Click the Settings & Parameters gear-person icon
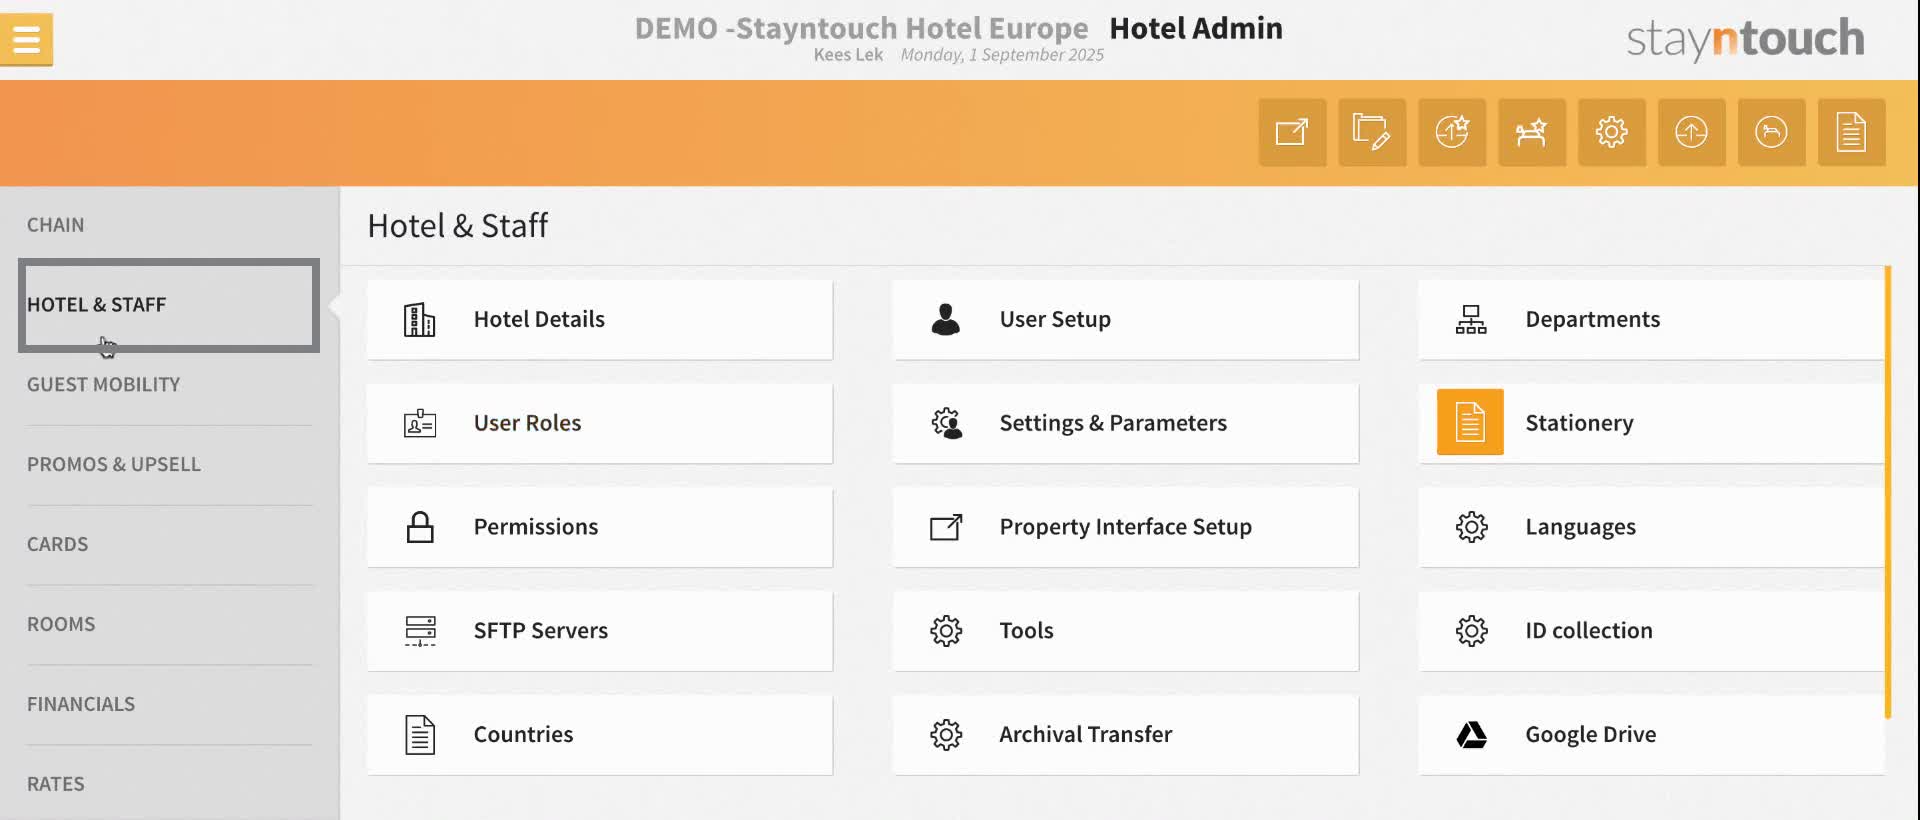This screenshot has height=820, width=1920. pyautogui.click(x=947, y=423)
